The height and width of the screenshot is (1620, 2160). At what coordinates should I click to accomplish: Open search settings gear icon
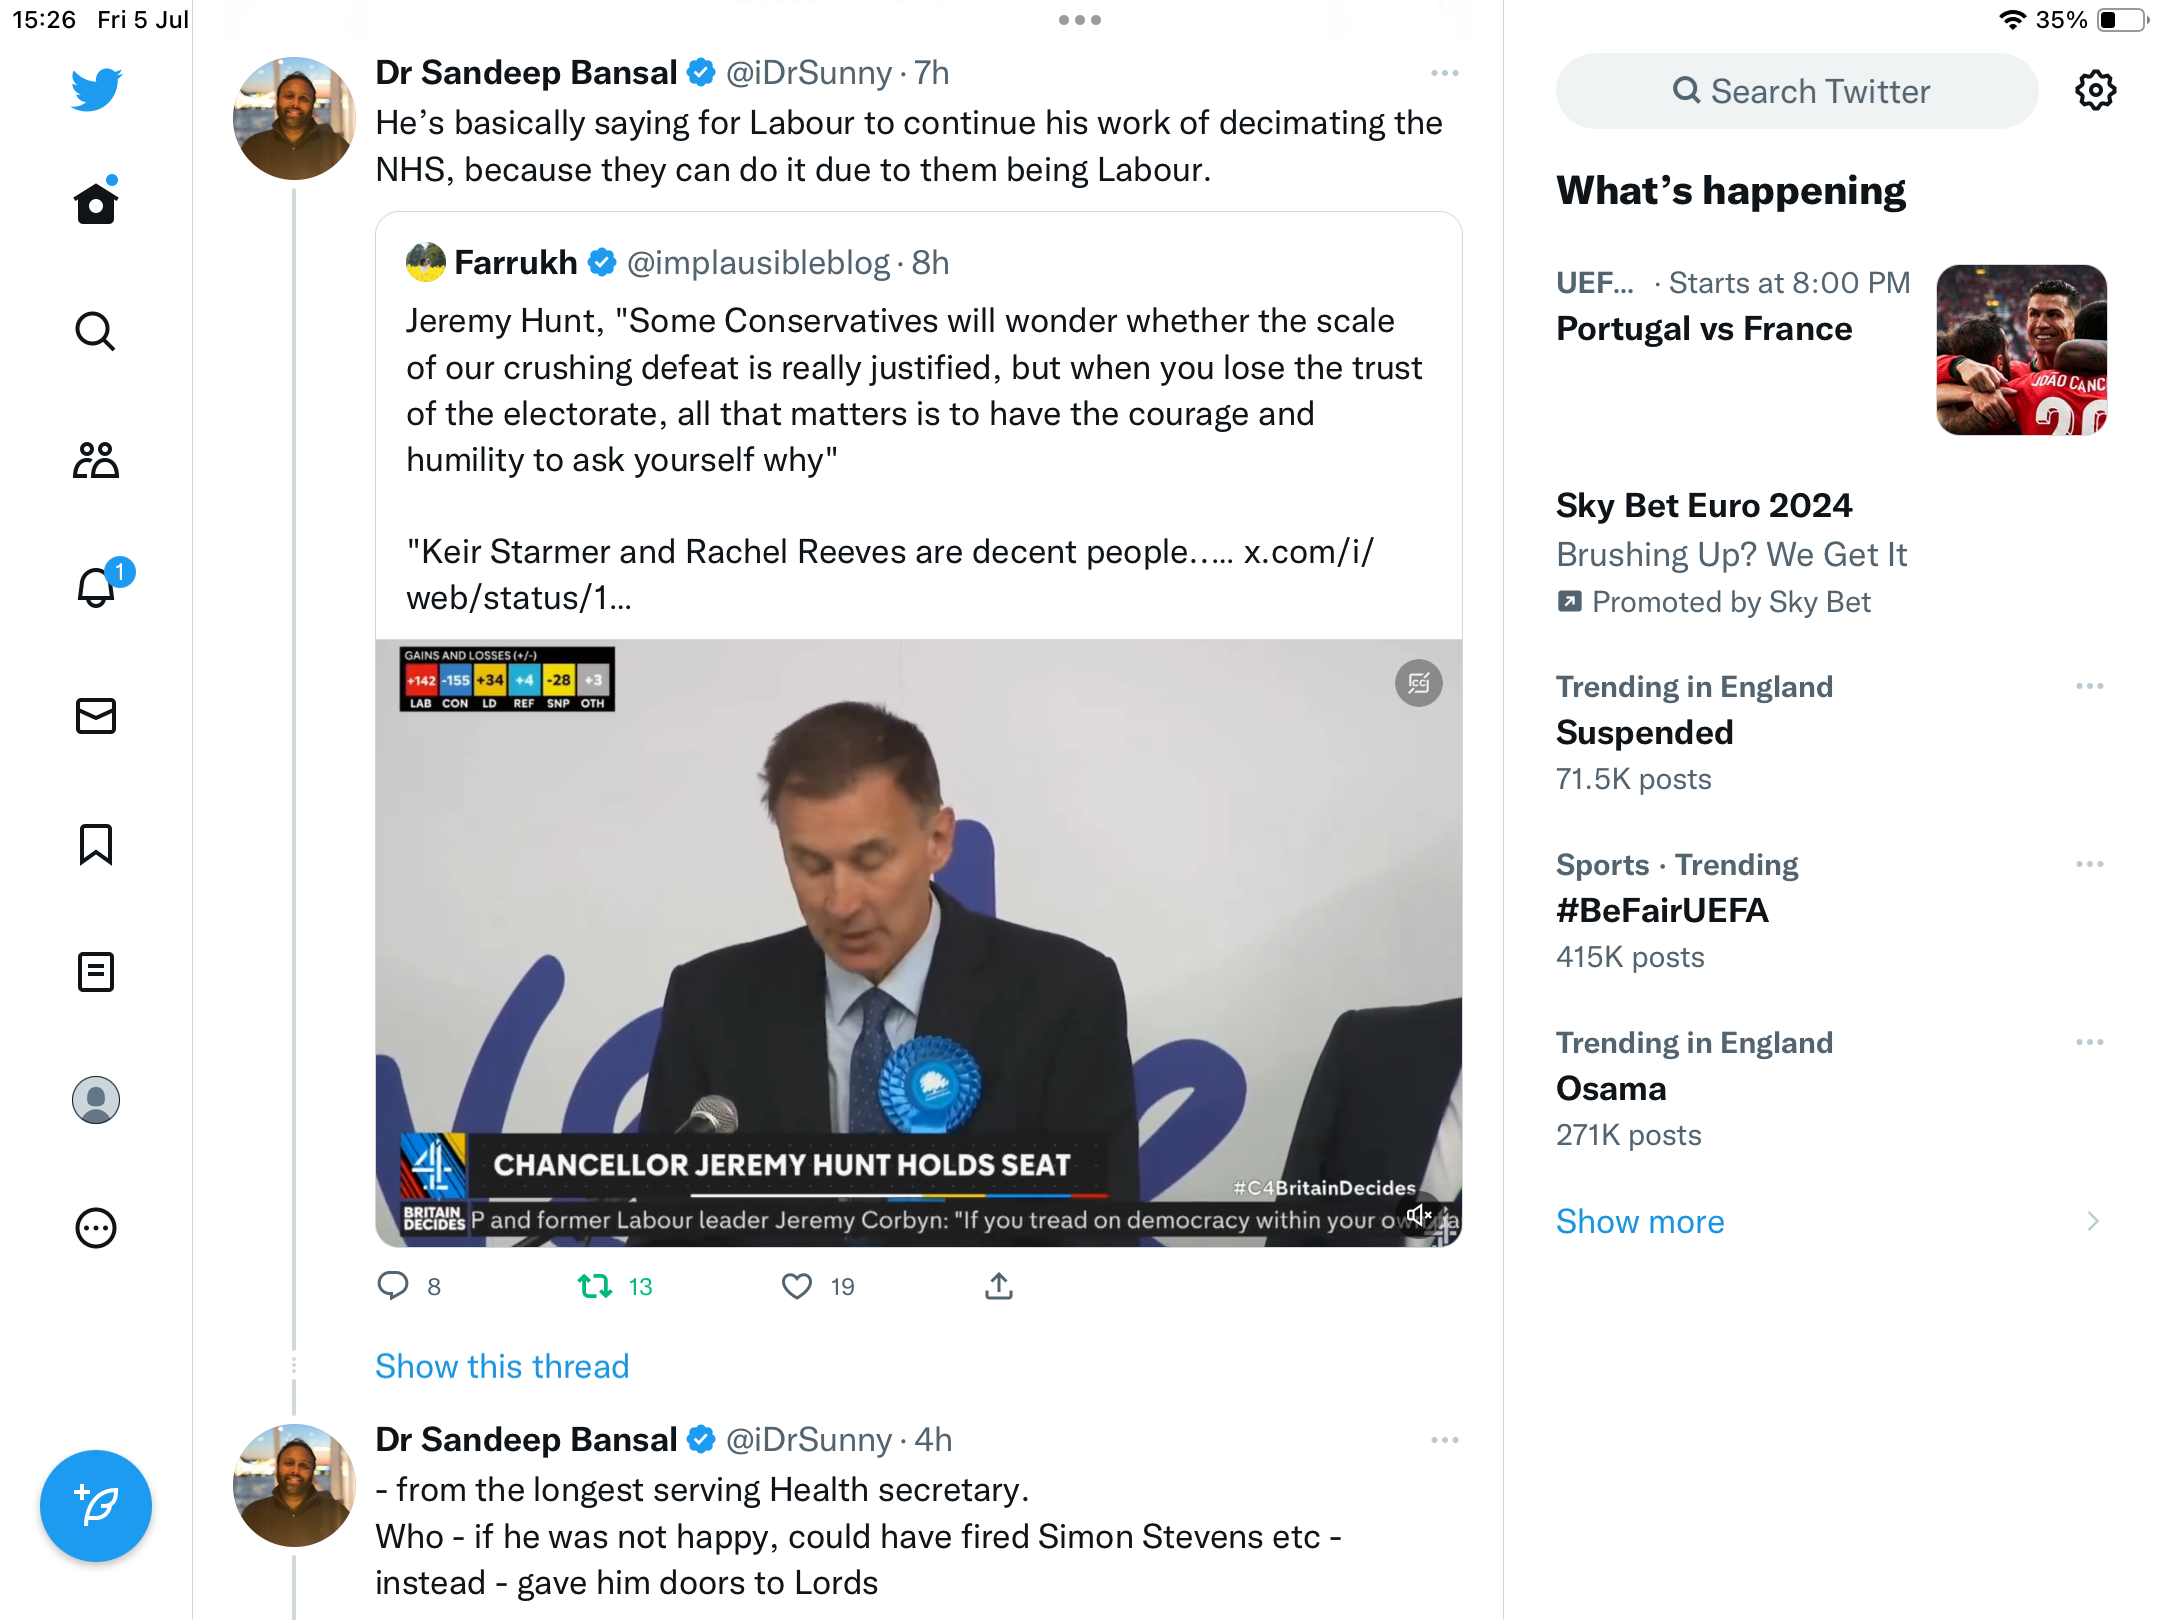(2095, 91)
